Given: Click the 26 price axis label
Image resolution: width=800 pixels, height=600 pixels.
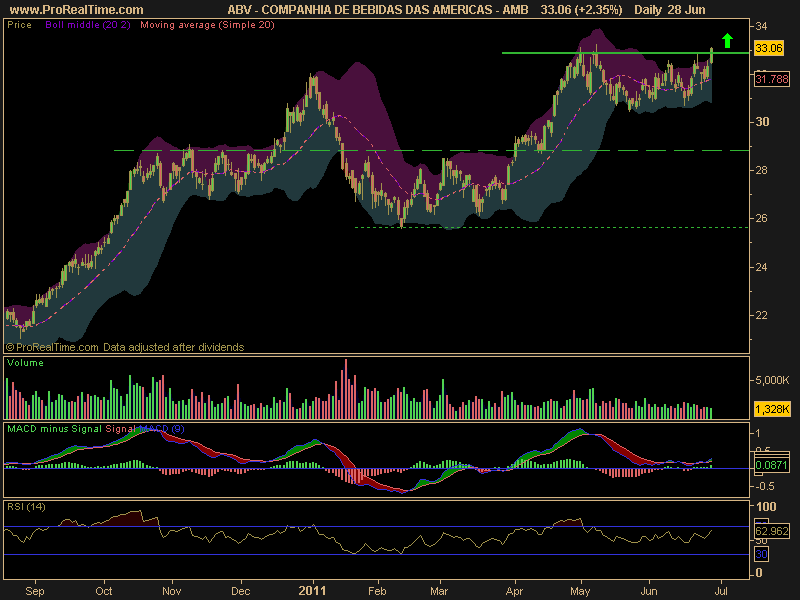Looking at the screenshot, I should [x=761, y=218].
